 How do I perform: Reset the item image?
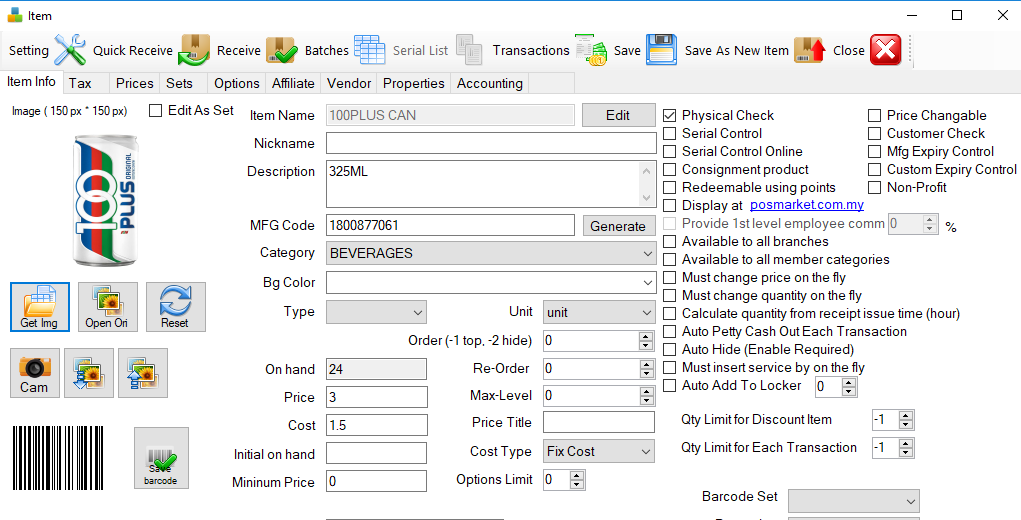pyautogui.click(x=175, y=307)
